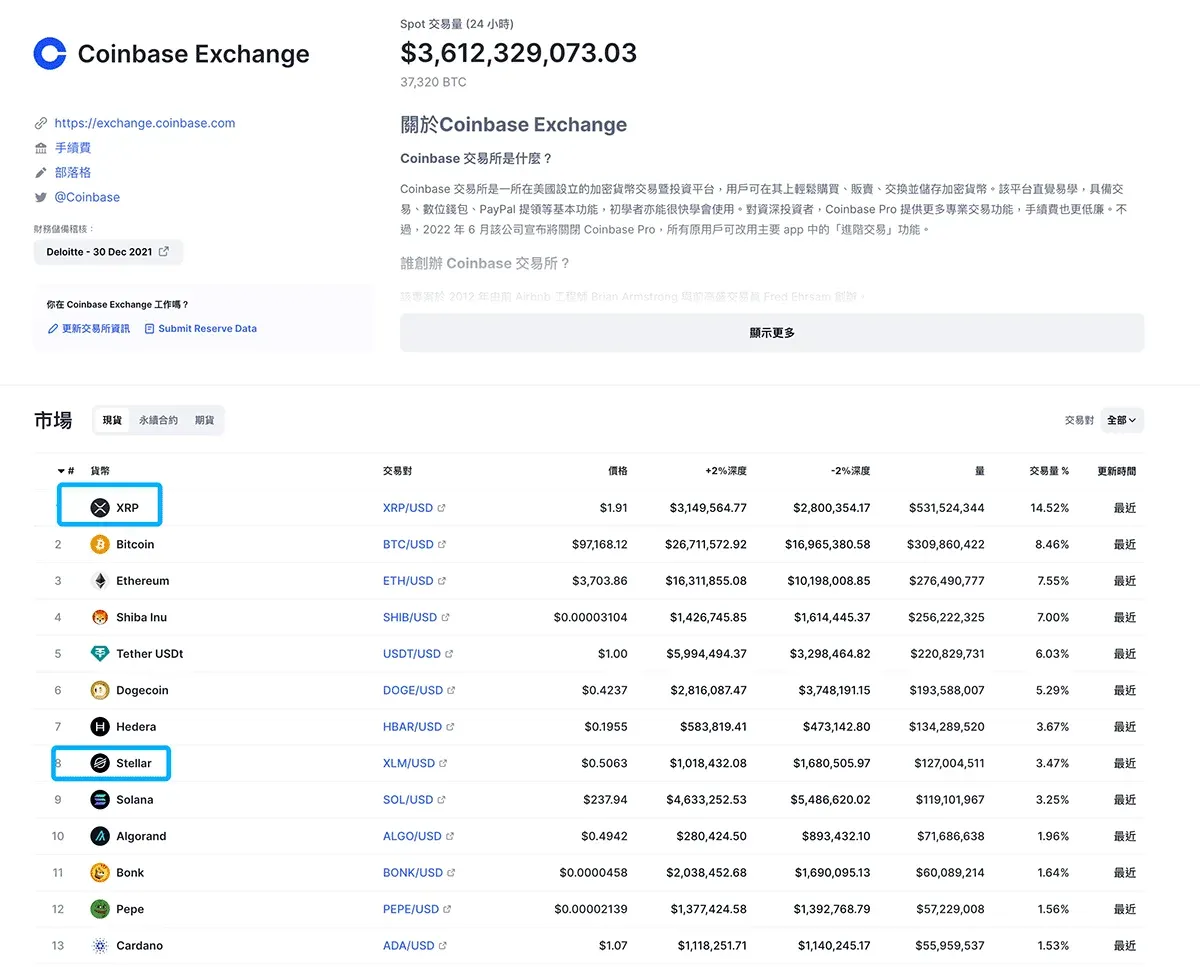Sort by the 量 column header

point(979,471)
